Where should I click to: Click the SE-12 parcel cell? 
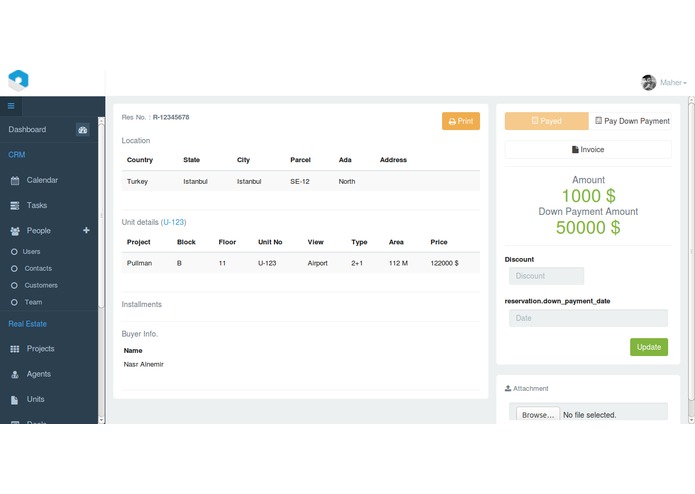[x=300, y=182]
